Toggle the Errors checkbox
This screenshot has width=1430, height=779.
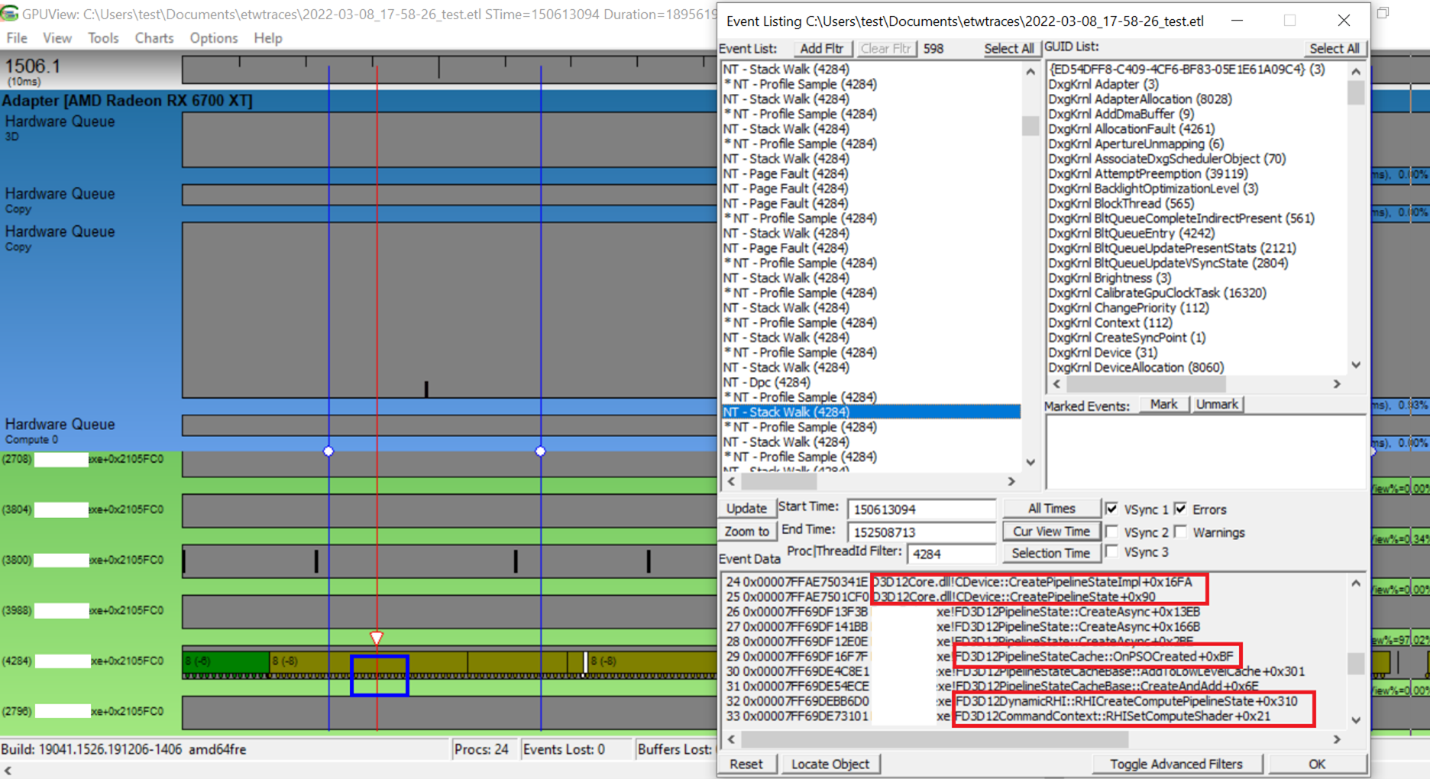pos(1181,508)
